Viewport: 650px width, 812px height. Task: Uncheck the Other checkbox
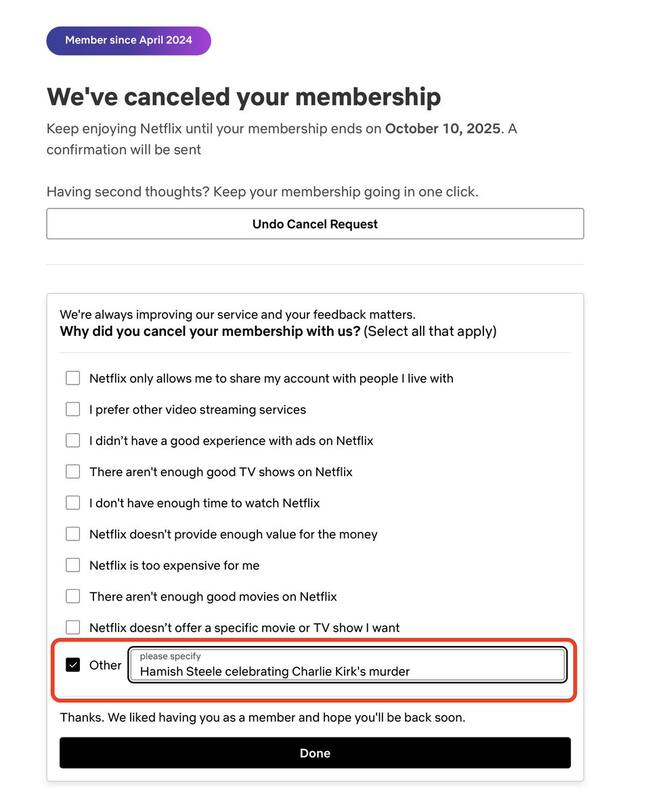(x=73, y=665)
